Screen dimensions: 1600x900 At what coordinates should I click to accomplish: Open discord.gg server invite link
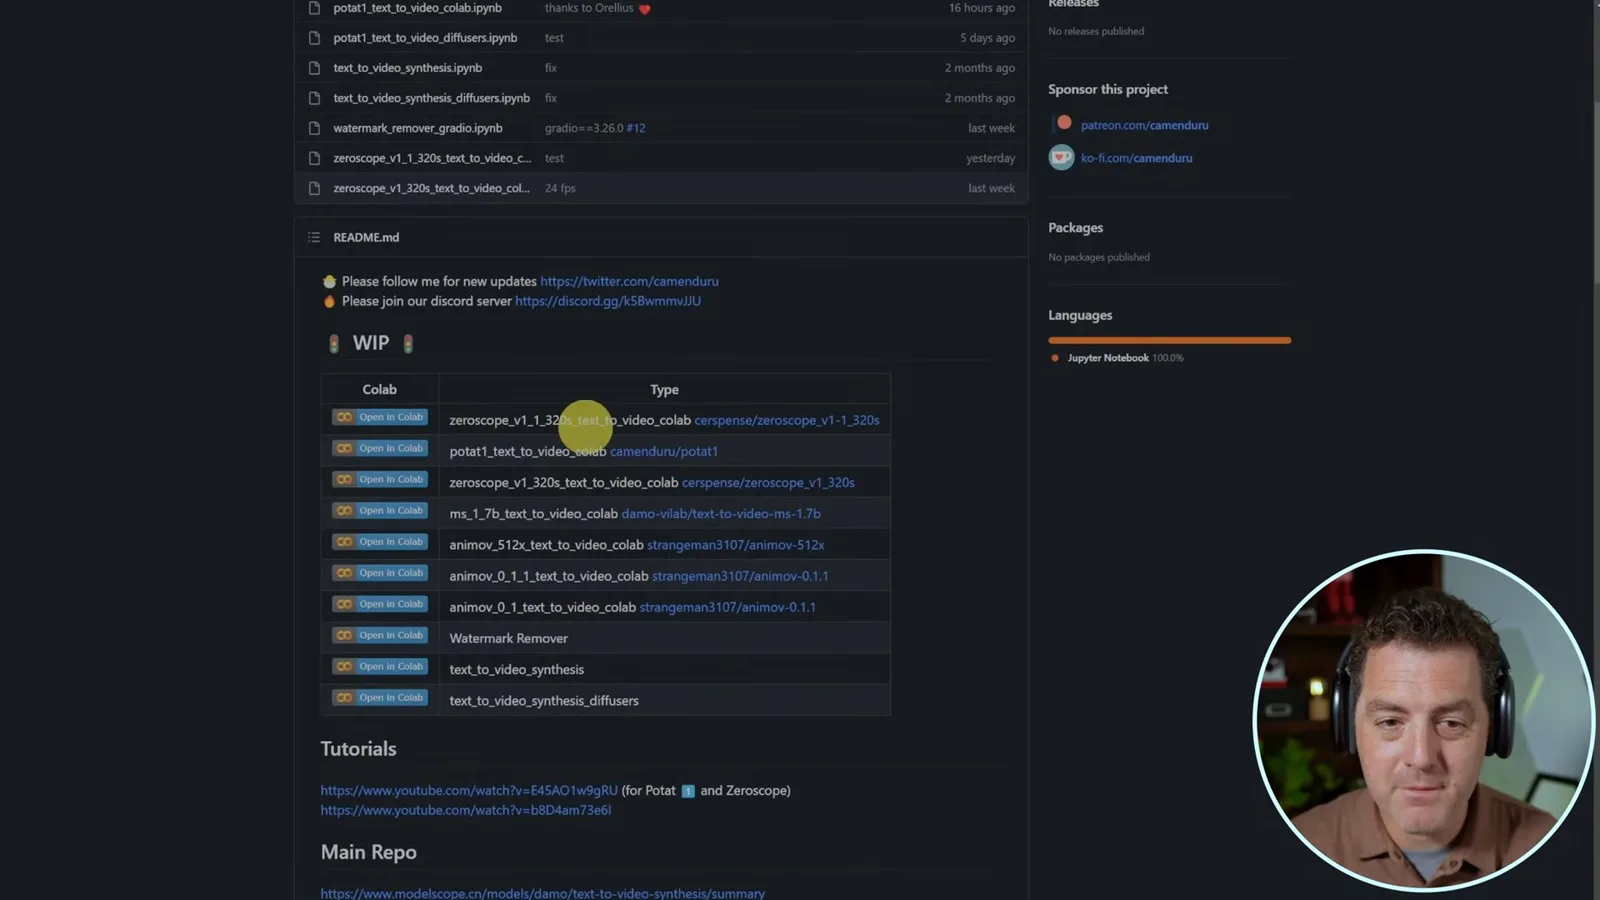(x=608, y=301)
